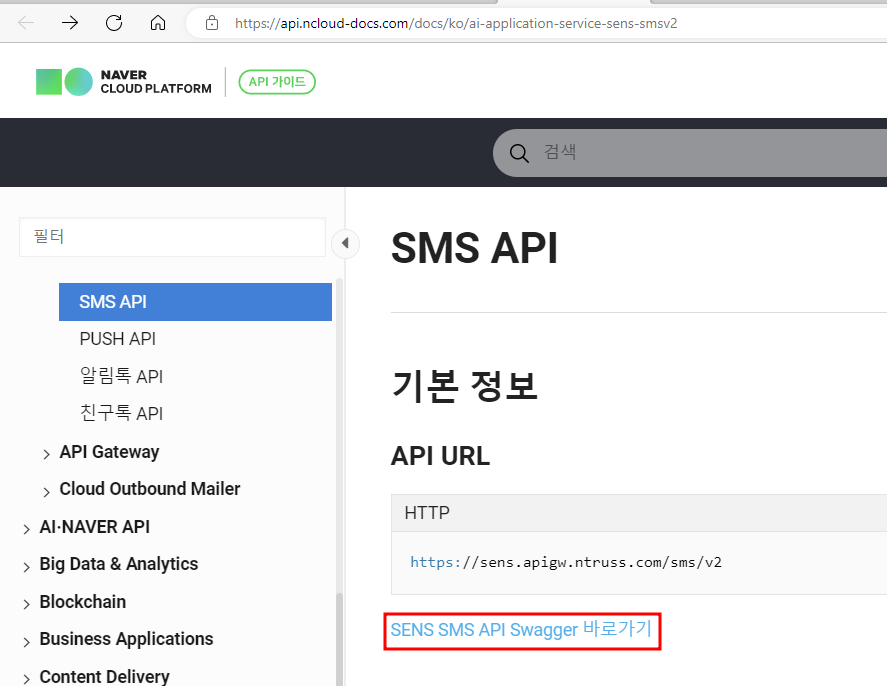Viewport: 887px width, 686px height.
Task: Open 친구톡 API sidebar item
Action: tap(121, 413)
